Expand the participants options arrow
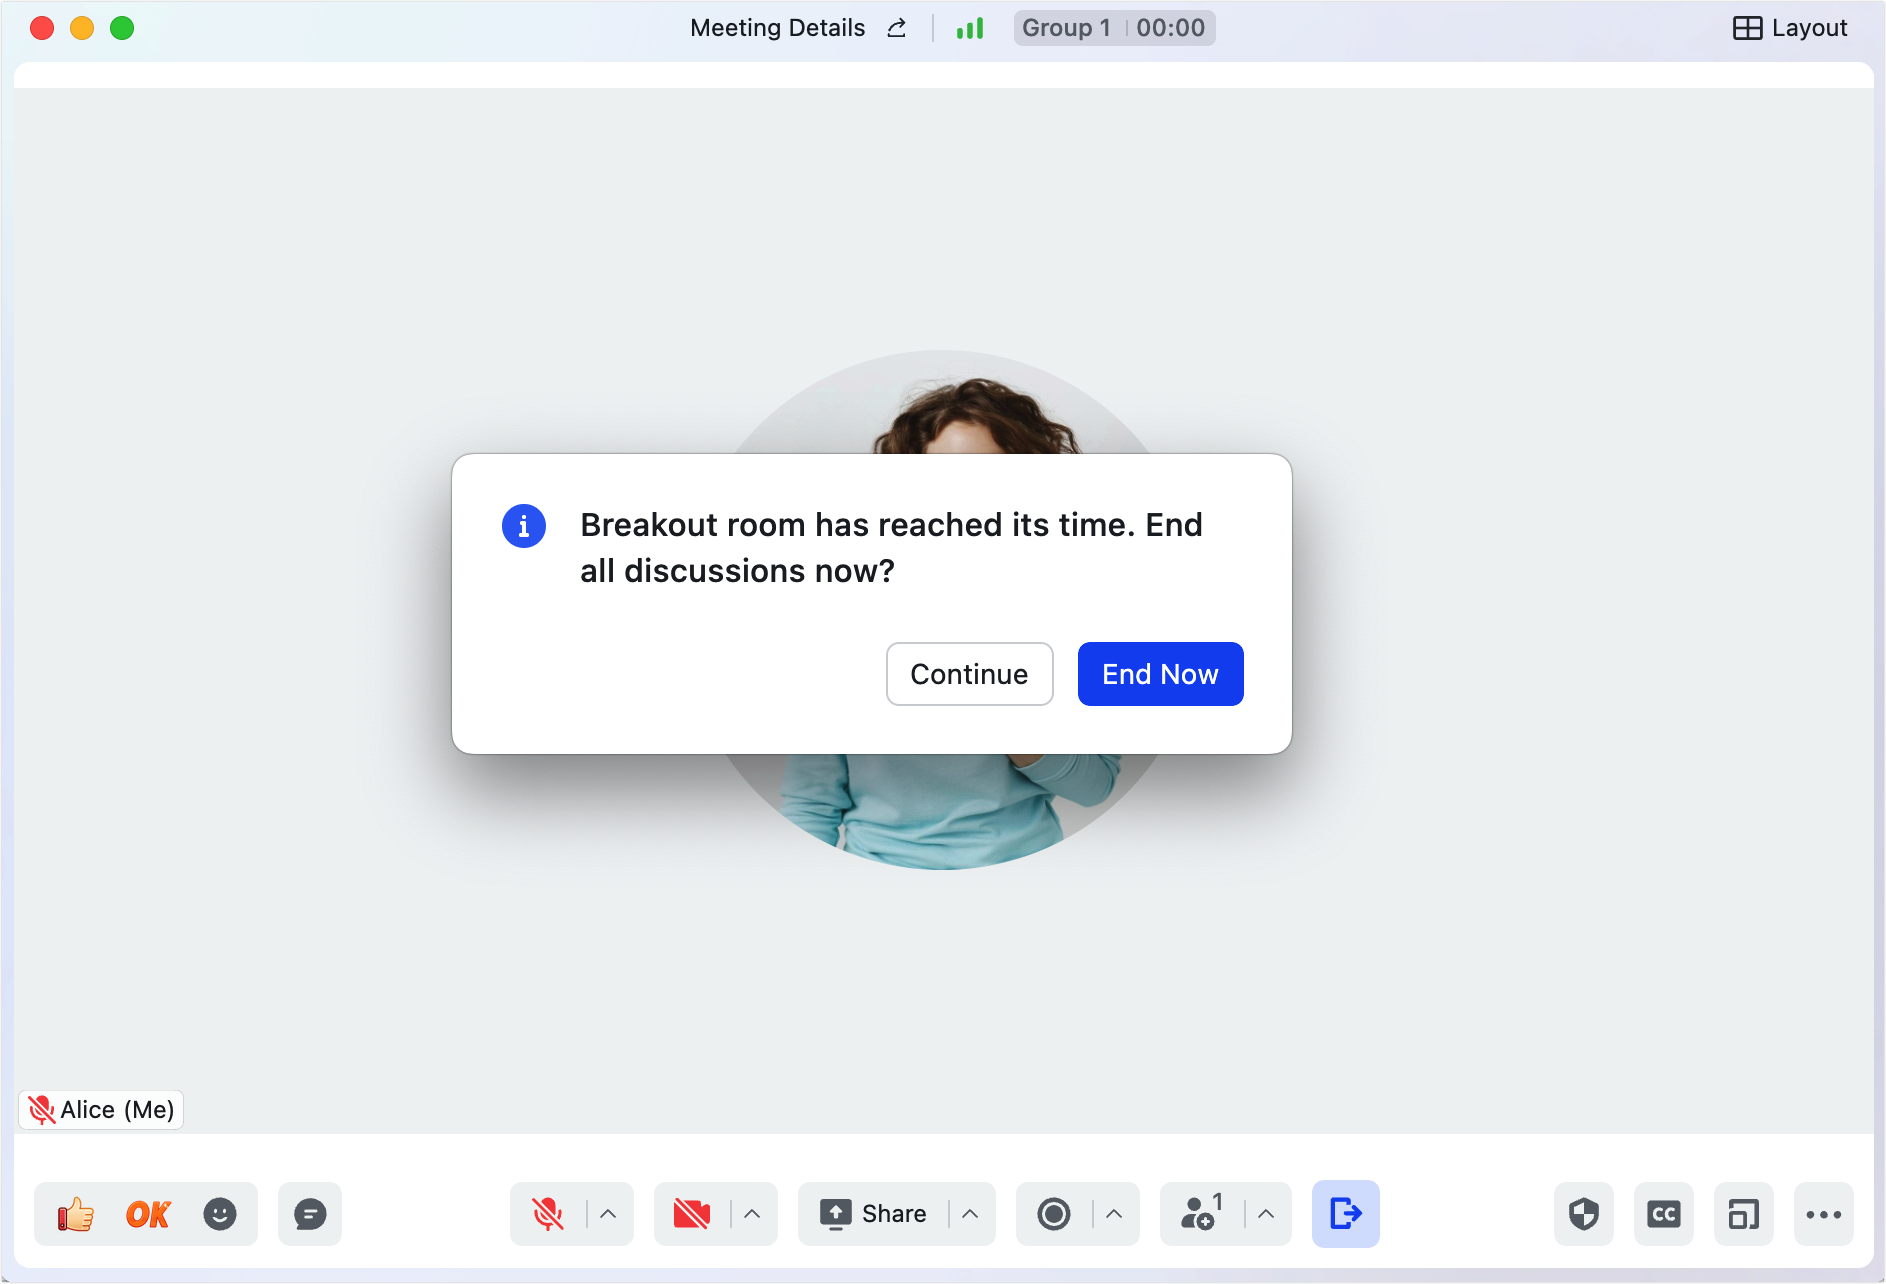 [1266, 1215]
